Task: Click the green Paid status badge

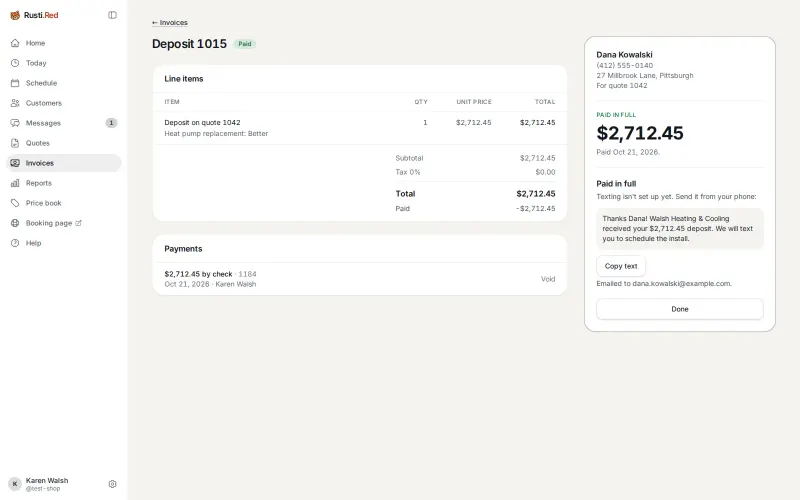Action: (245, 44)
